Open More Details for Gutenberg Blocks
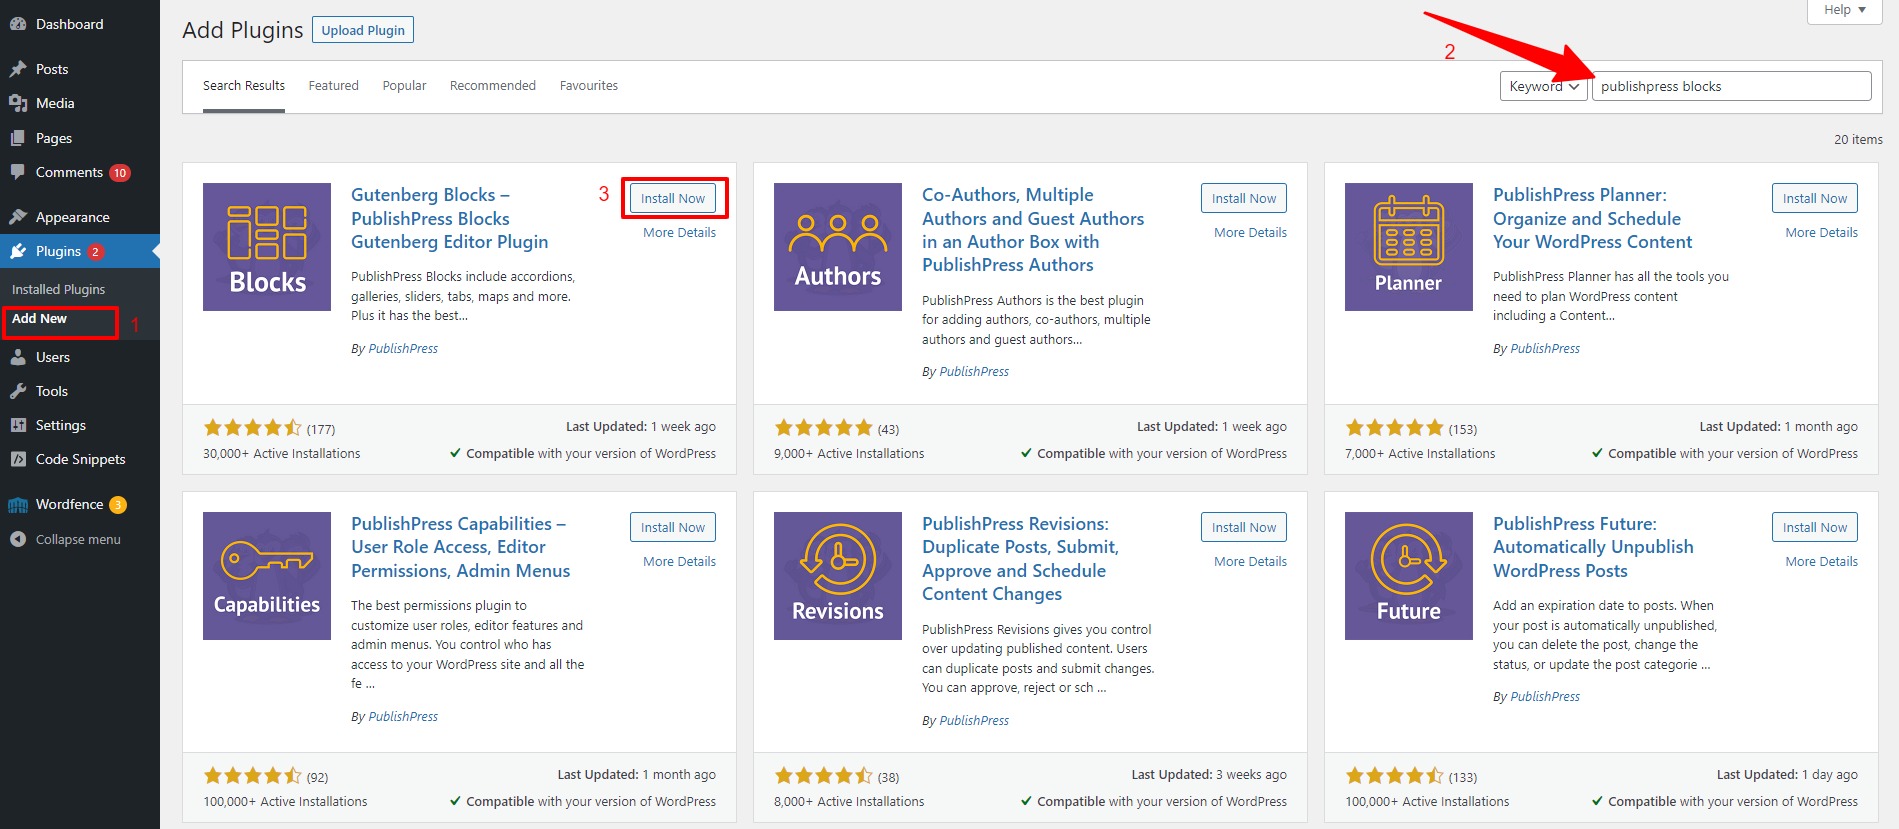The width and height of the screenshot is (1899, 829). point(679,233)
